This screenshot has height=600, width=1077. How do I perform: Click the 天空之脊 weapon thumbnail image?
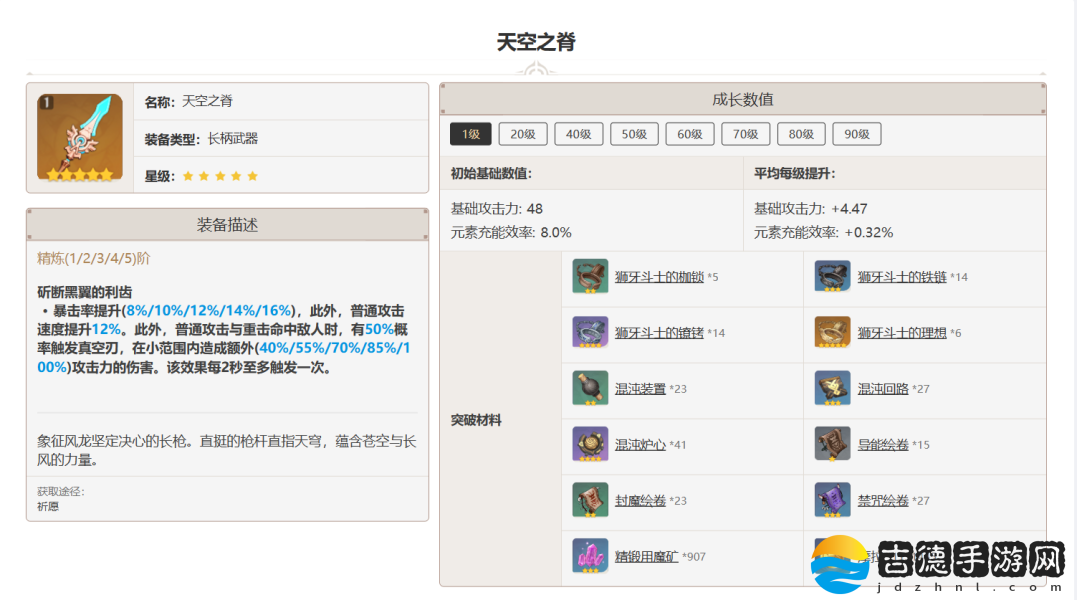click(80, 137)
